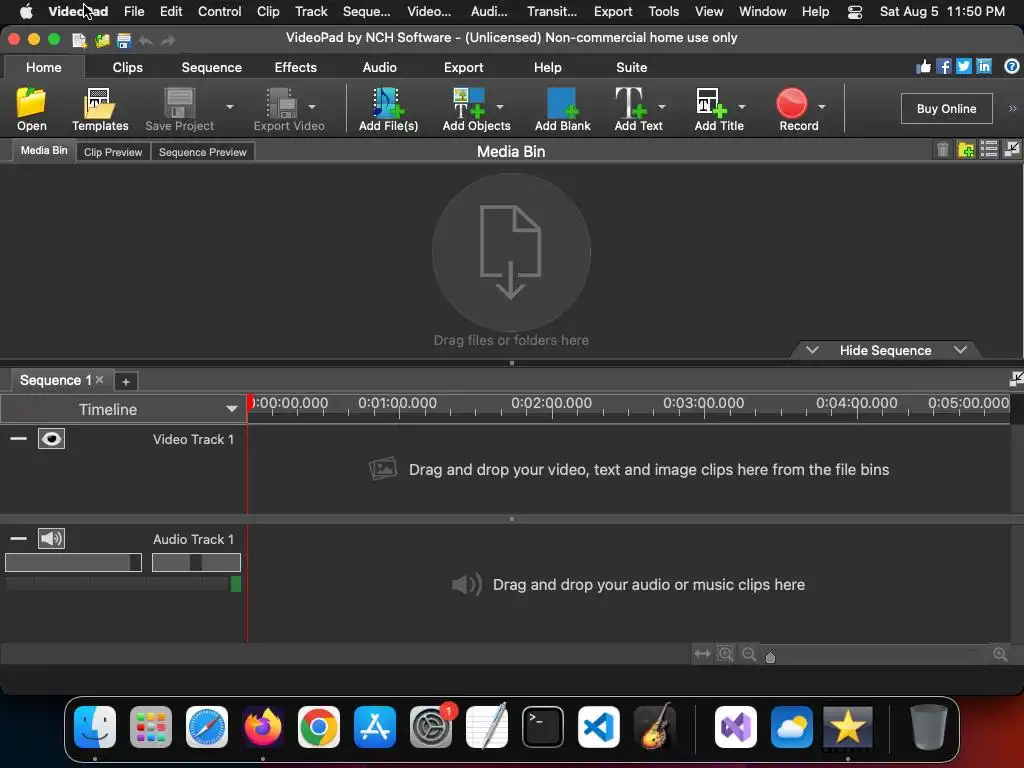Click the timeline zoom slider handle

(x=771, y=657)
